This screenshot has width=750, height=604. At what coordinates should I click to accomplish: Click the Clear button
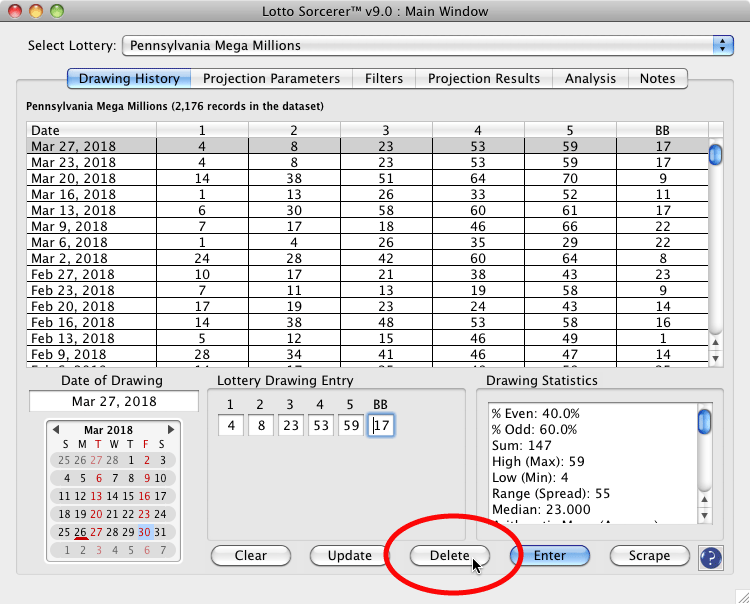click(251, 555)
